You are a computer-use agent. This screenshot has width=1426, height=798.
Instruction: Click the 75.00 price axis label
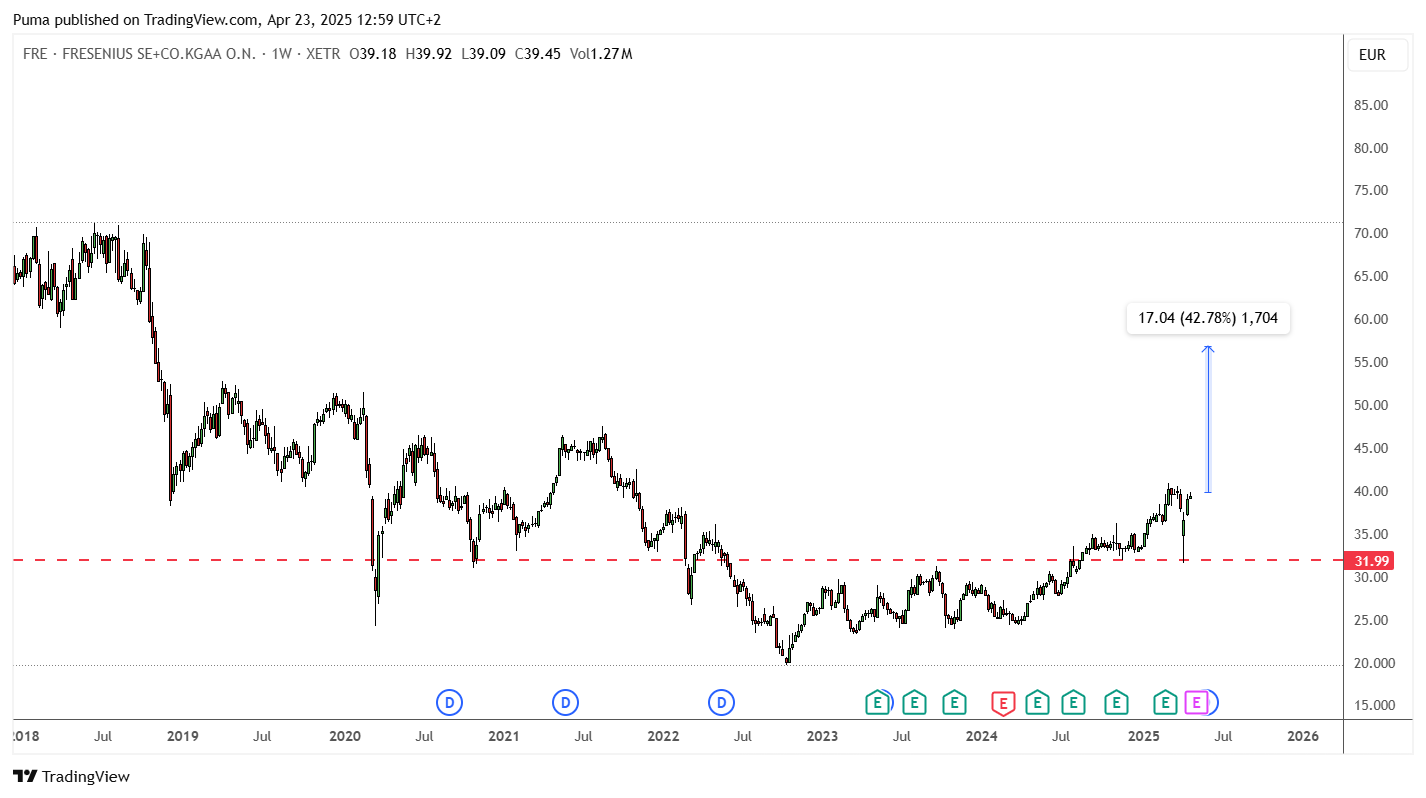(x=1372, y=191)
